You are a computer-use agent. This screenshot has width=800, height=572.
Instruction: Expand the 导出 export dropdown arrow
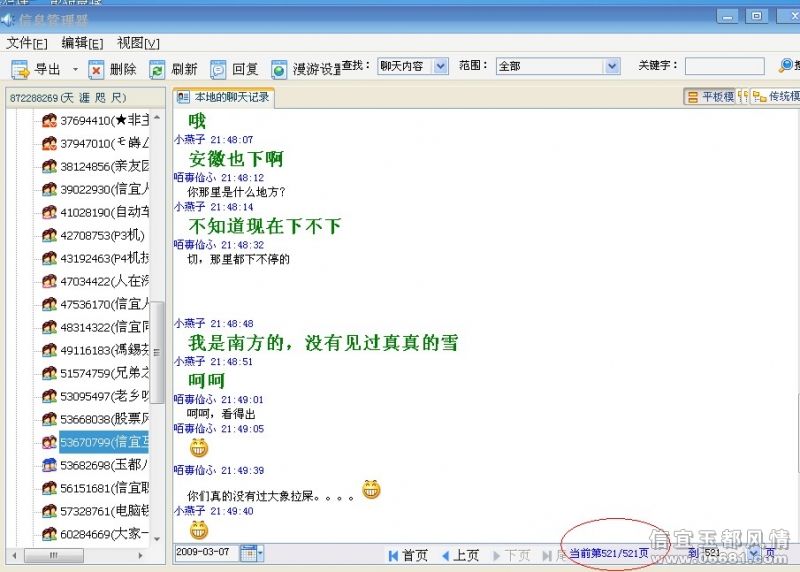point(76,69)
